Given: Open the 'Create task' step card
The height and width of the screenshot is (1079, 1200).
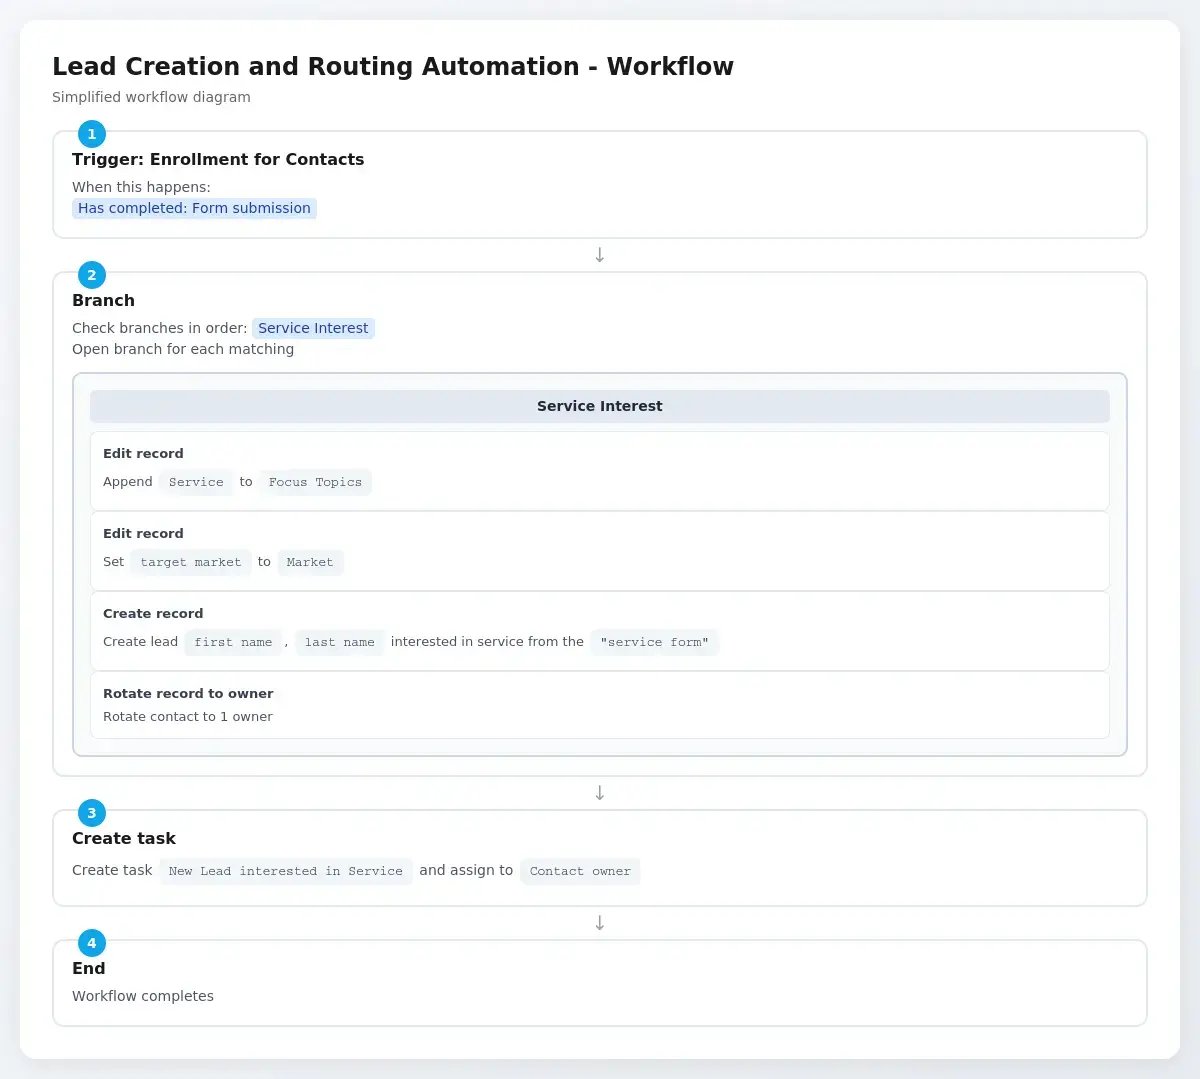Looking at the screenshot, I should [124, 838].
